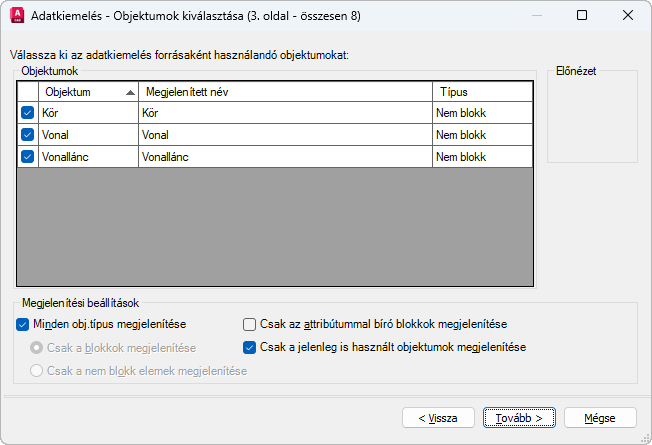Maximize the Adatkiemelés dialog window
The image size is (652, 445).
point(582,15)
